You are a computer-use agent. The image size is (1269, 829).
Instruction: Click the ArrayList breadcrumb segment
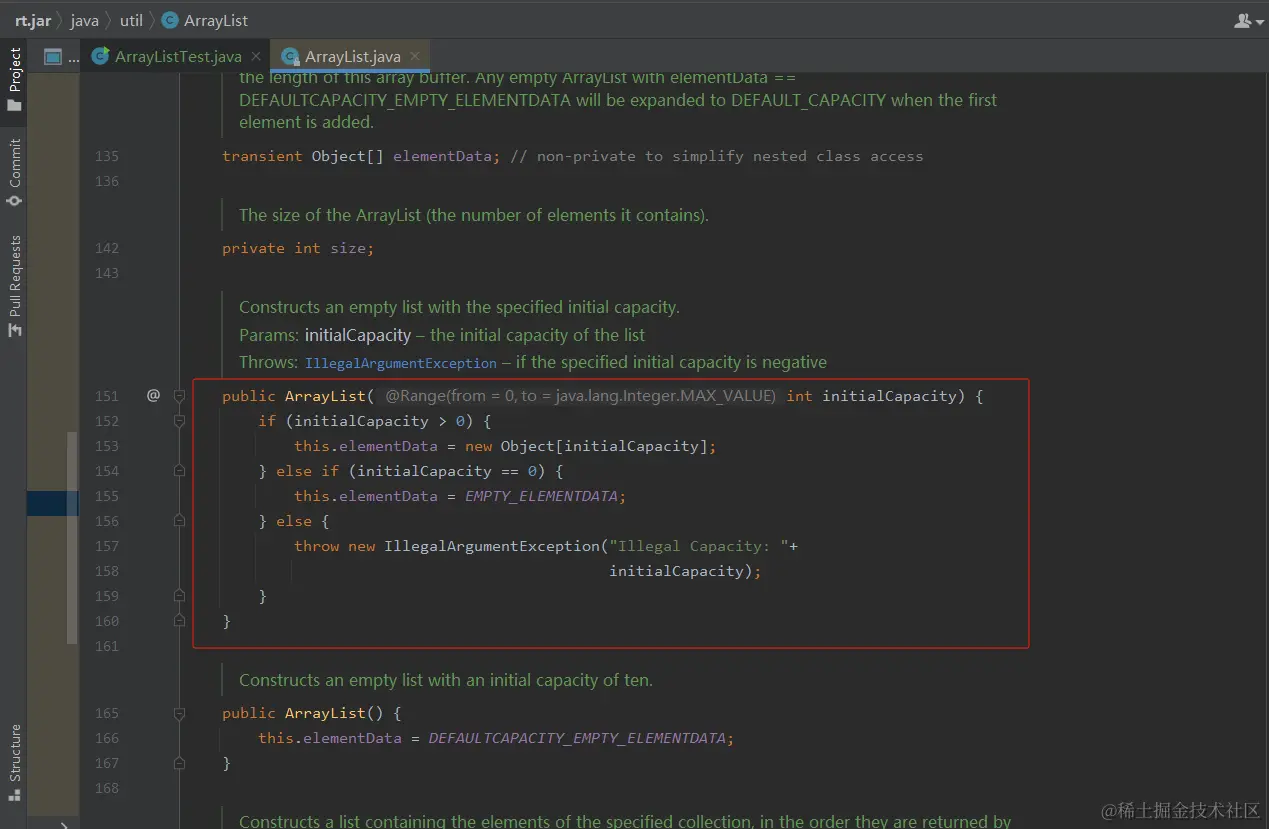coord(216,20)
